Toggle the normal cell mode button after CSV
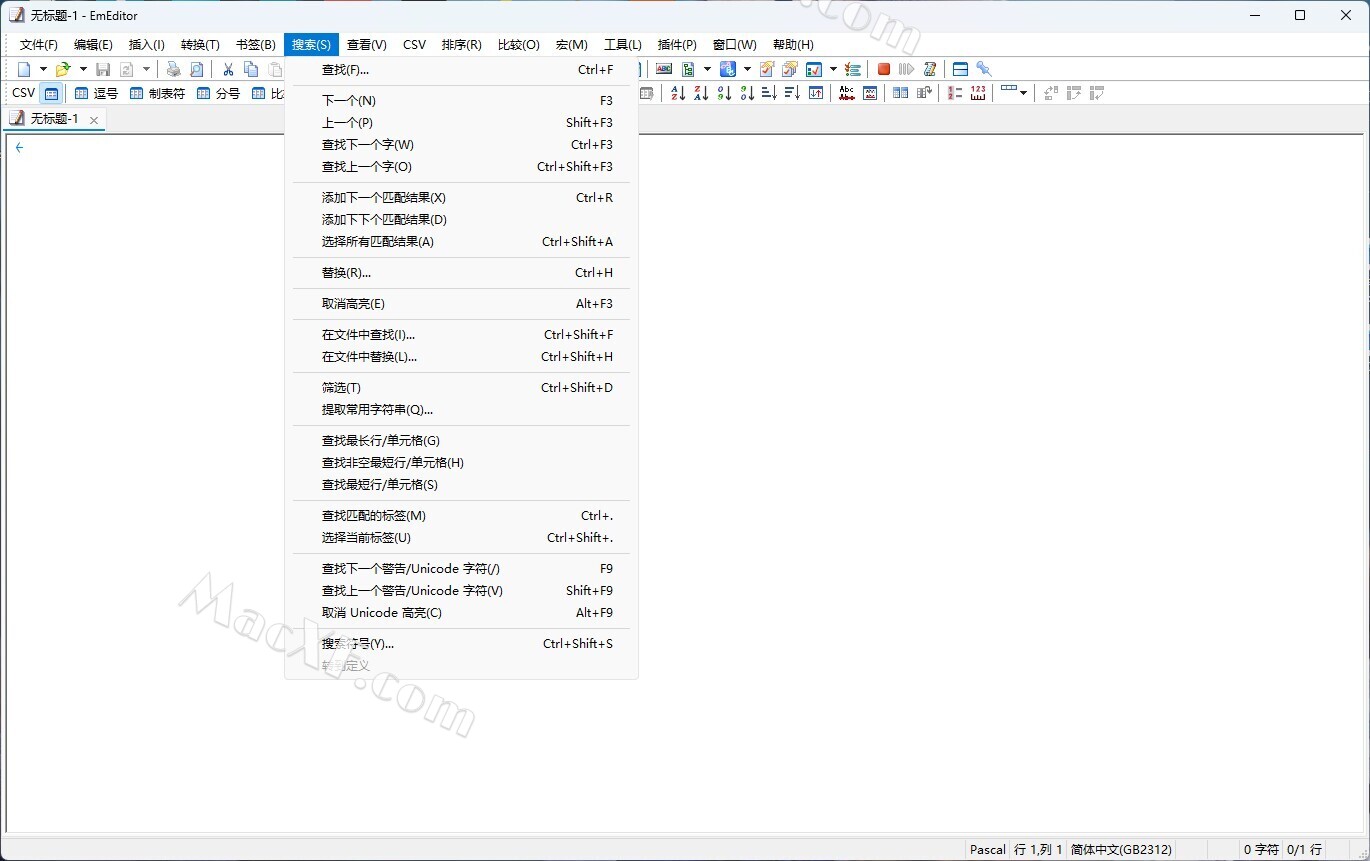The image size is (1370, 861). click(52, 93)
